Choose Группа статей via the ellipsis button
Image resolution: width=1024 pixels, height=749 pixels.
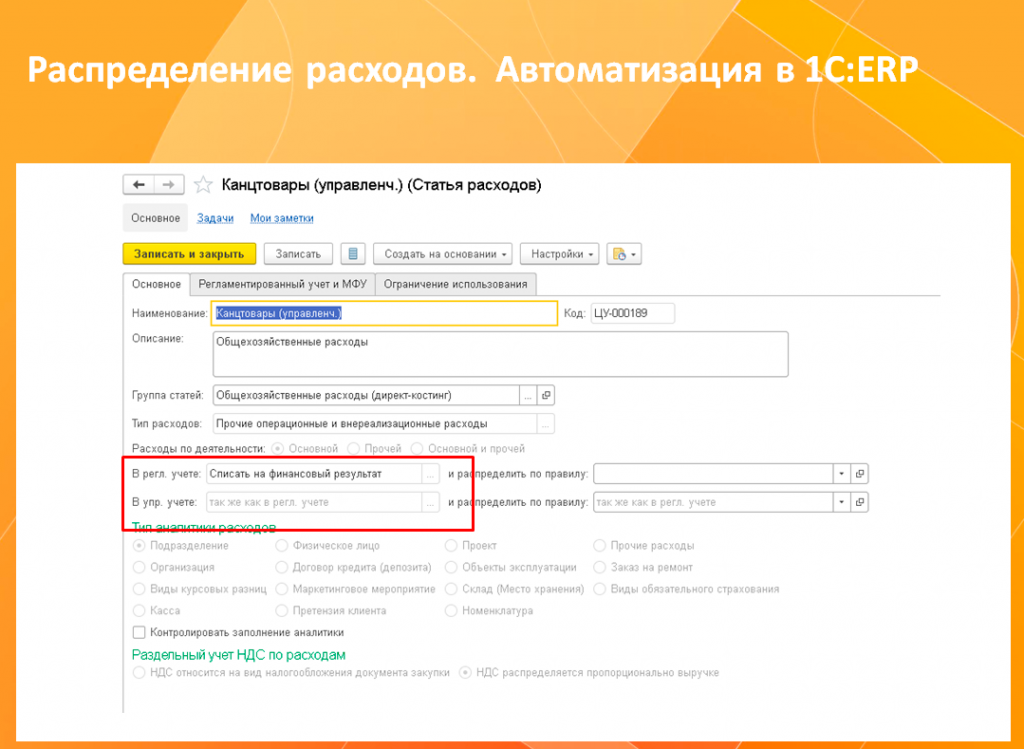528,395
